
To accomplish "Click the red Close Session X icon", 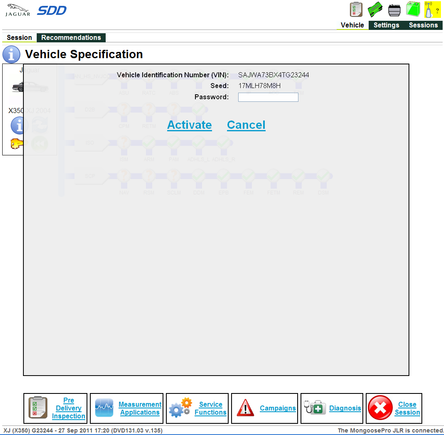I will click(x=380, y=408).
